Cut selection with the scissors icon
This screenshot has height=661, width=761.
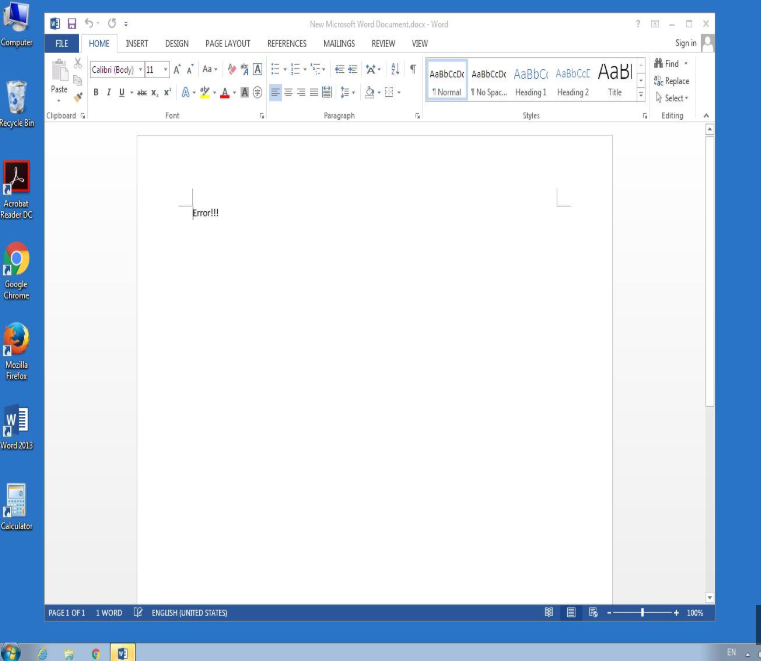pyautogui.click(x=78, y=63)
